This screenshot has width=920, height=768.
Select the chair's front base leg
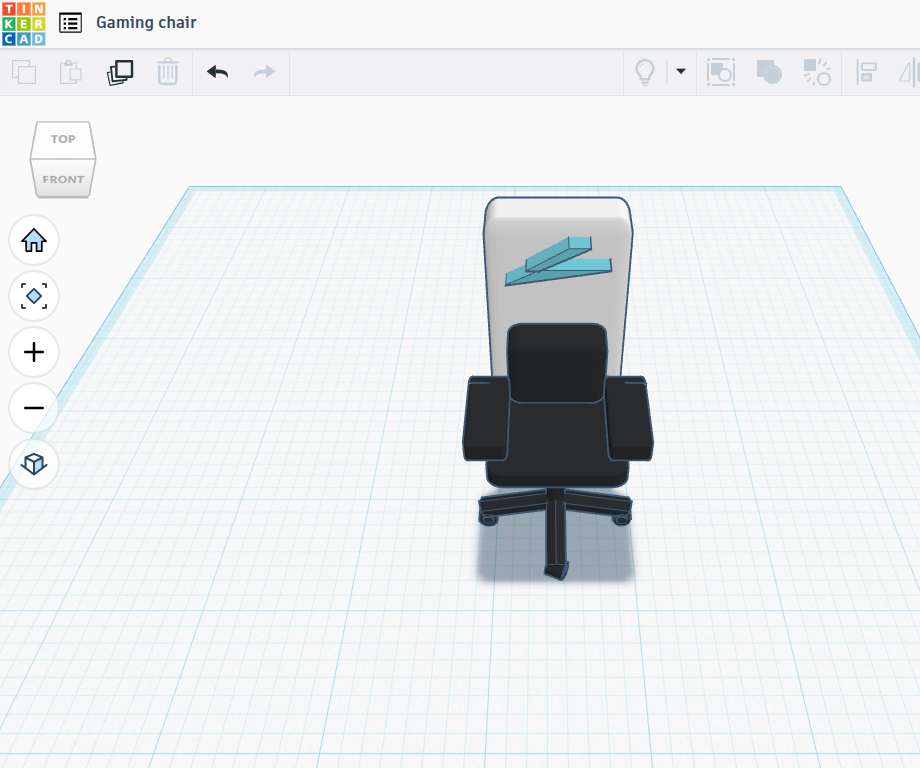pos(556,537)
